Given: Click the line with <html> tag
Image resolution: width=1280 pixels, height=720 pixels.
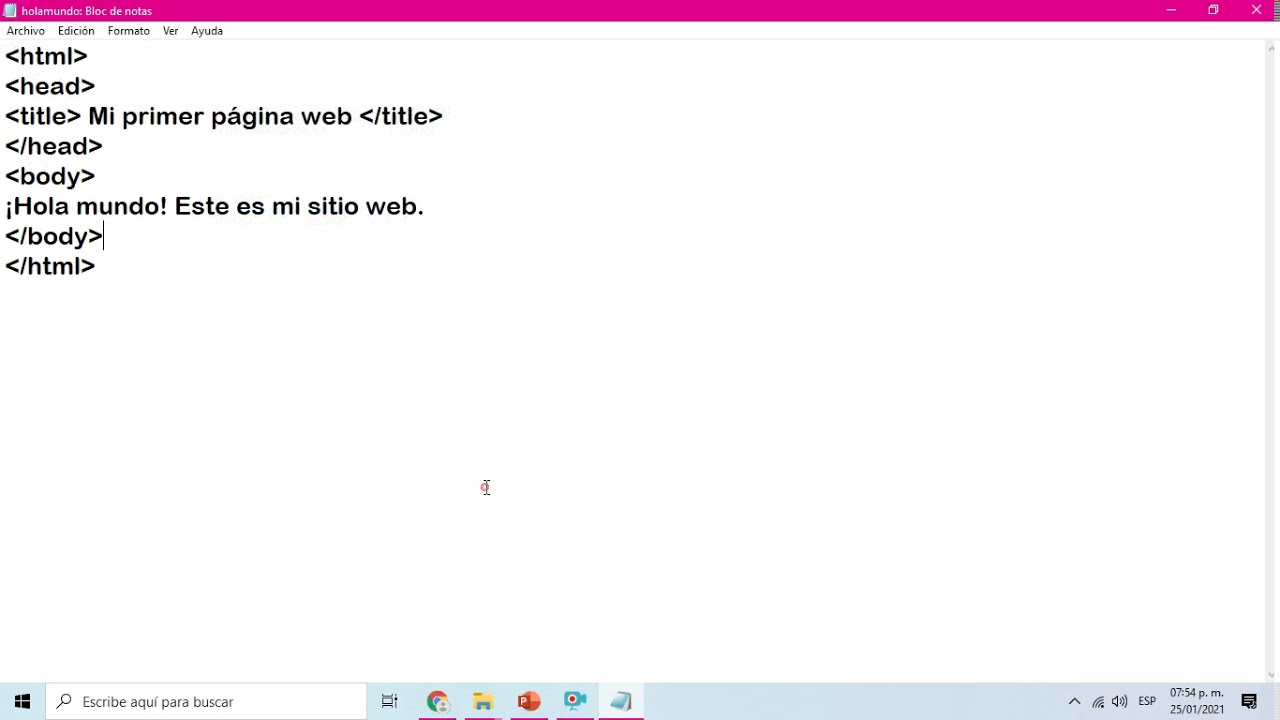Looking at the screenshot, I should click(x=46, y=56).
